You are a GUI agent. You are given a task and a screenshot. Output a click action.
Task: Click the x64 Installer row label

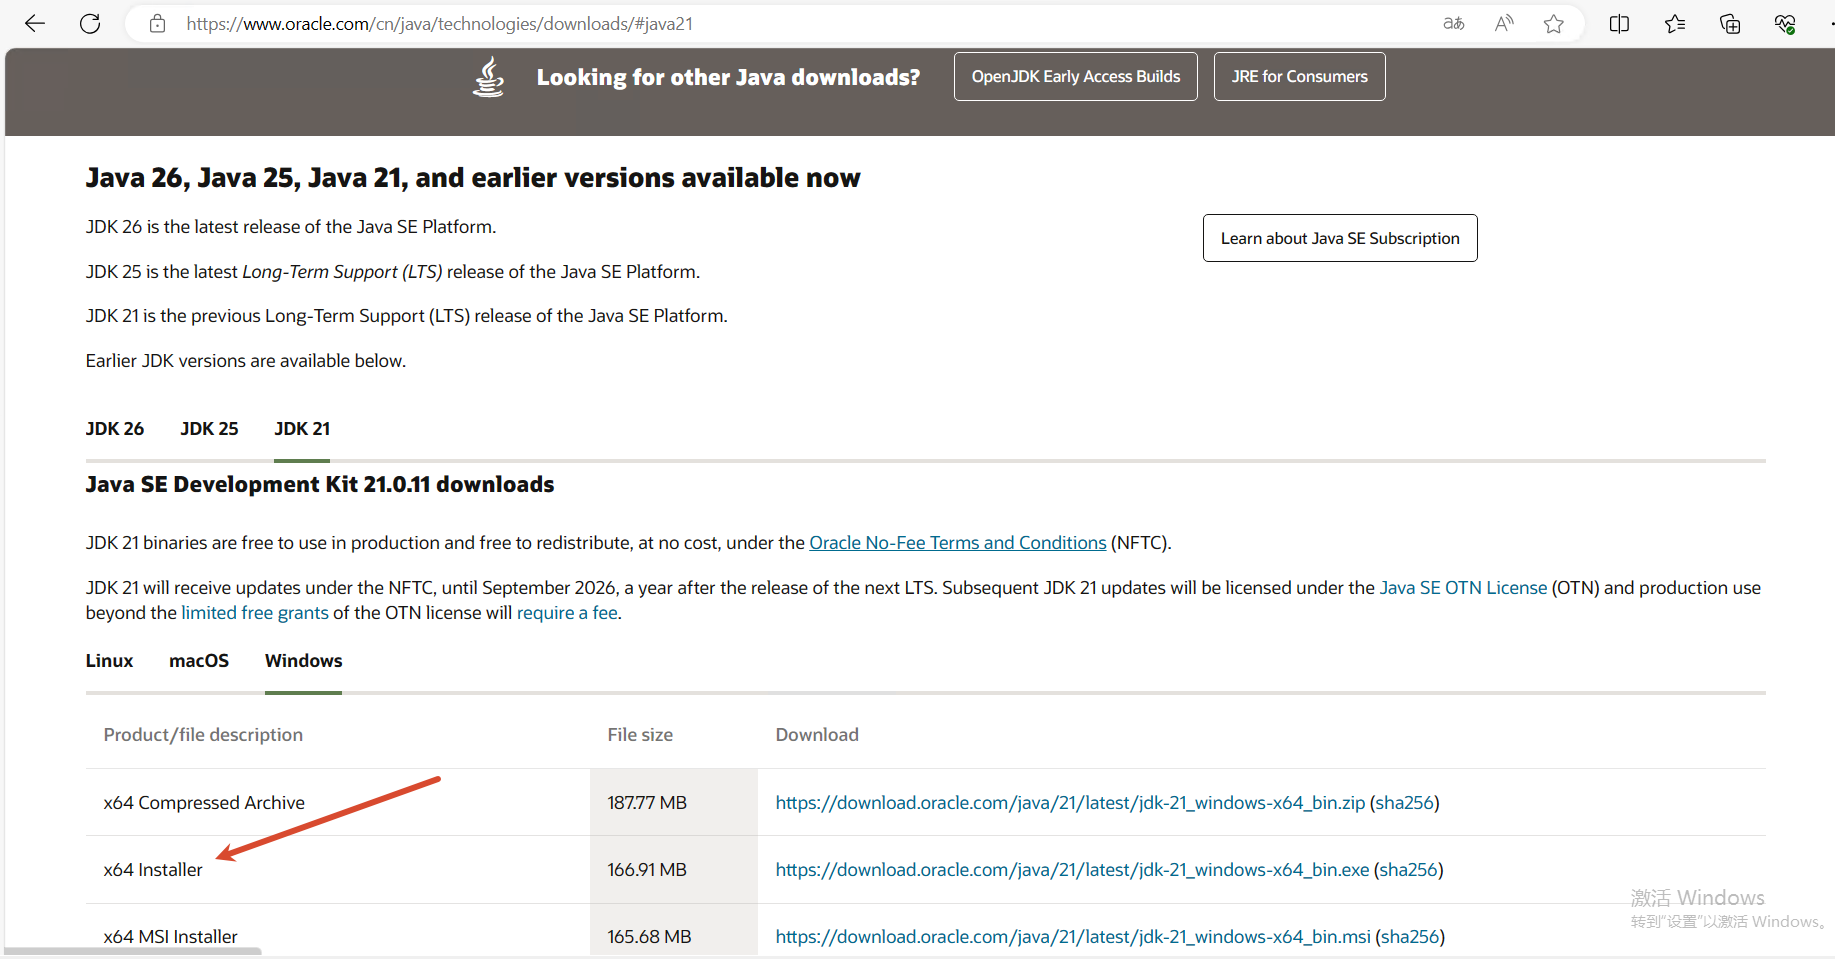click(x=153, y=870)
